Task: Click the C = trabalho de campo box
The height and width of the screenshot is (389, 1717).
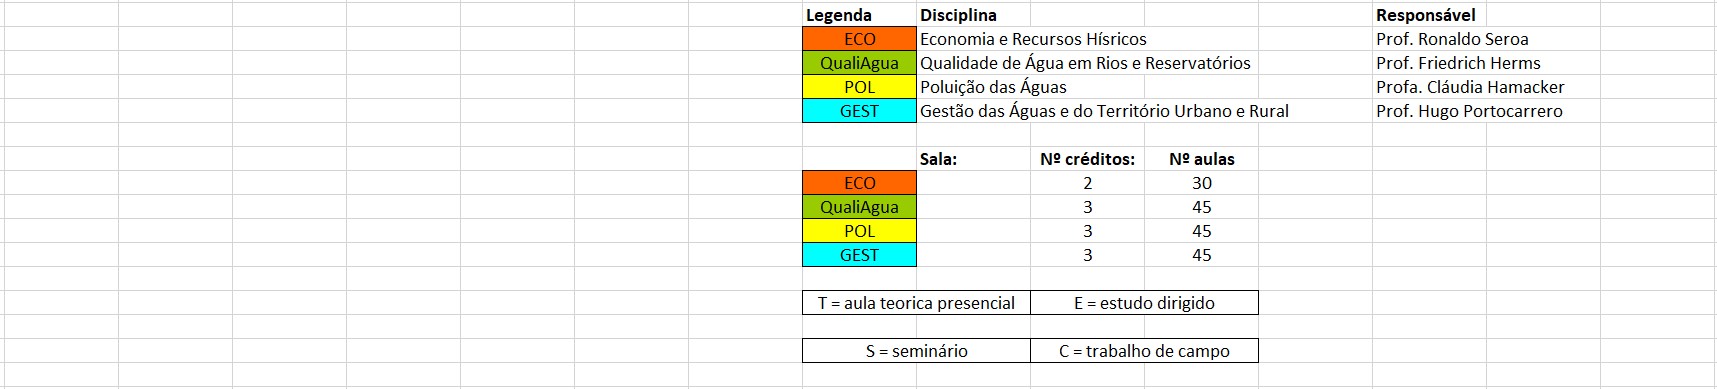Action: pos(1144,351)
